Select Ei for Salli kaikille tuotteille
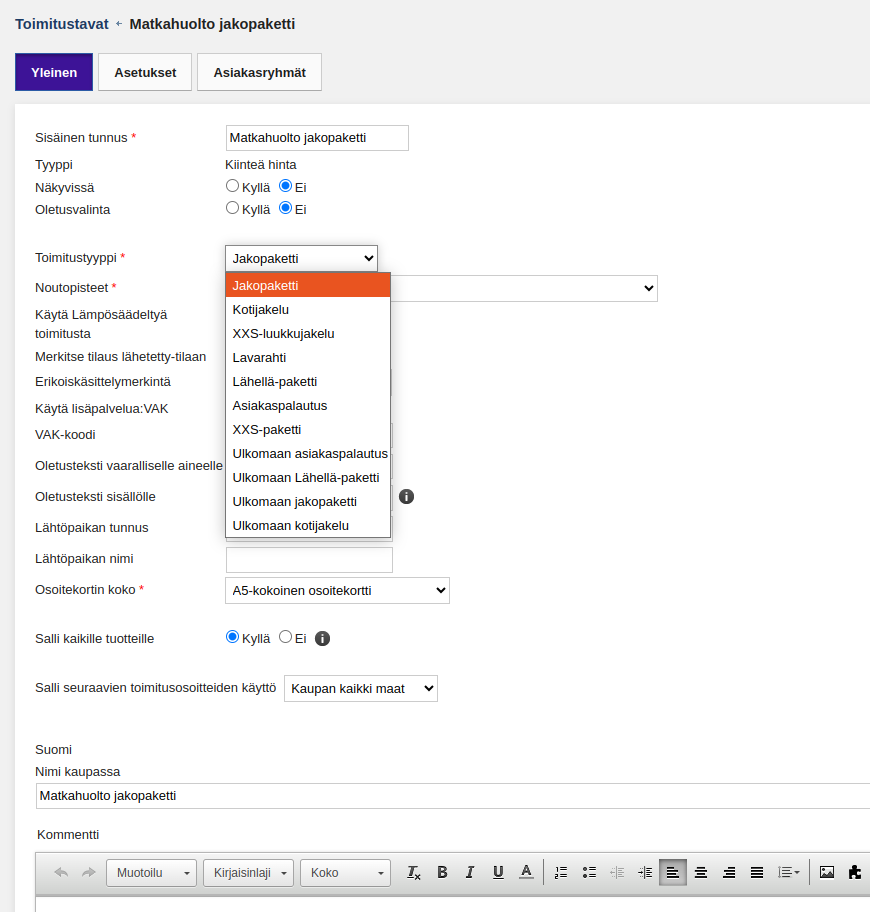This screenshot has height=912, width=870. pyautogui.click(x=285, y=637)
